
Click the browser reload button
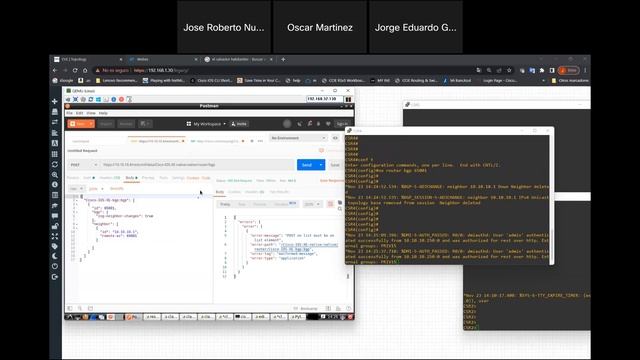[x=75, y=70]
